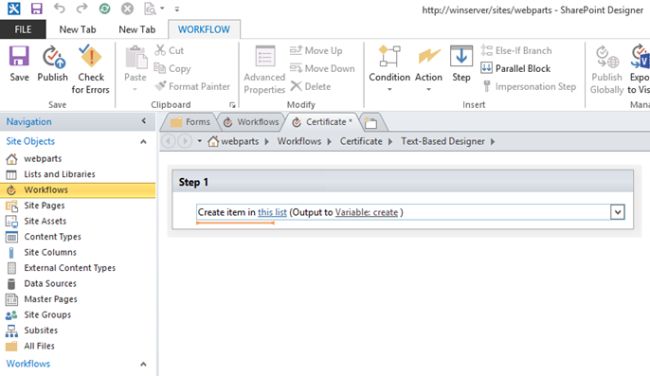Open Site Pages
The image size is (650, 376).
point(36,205)
